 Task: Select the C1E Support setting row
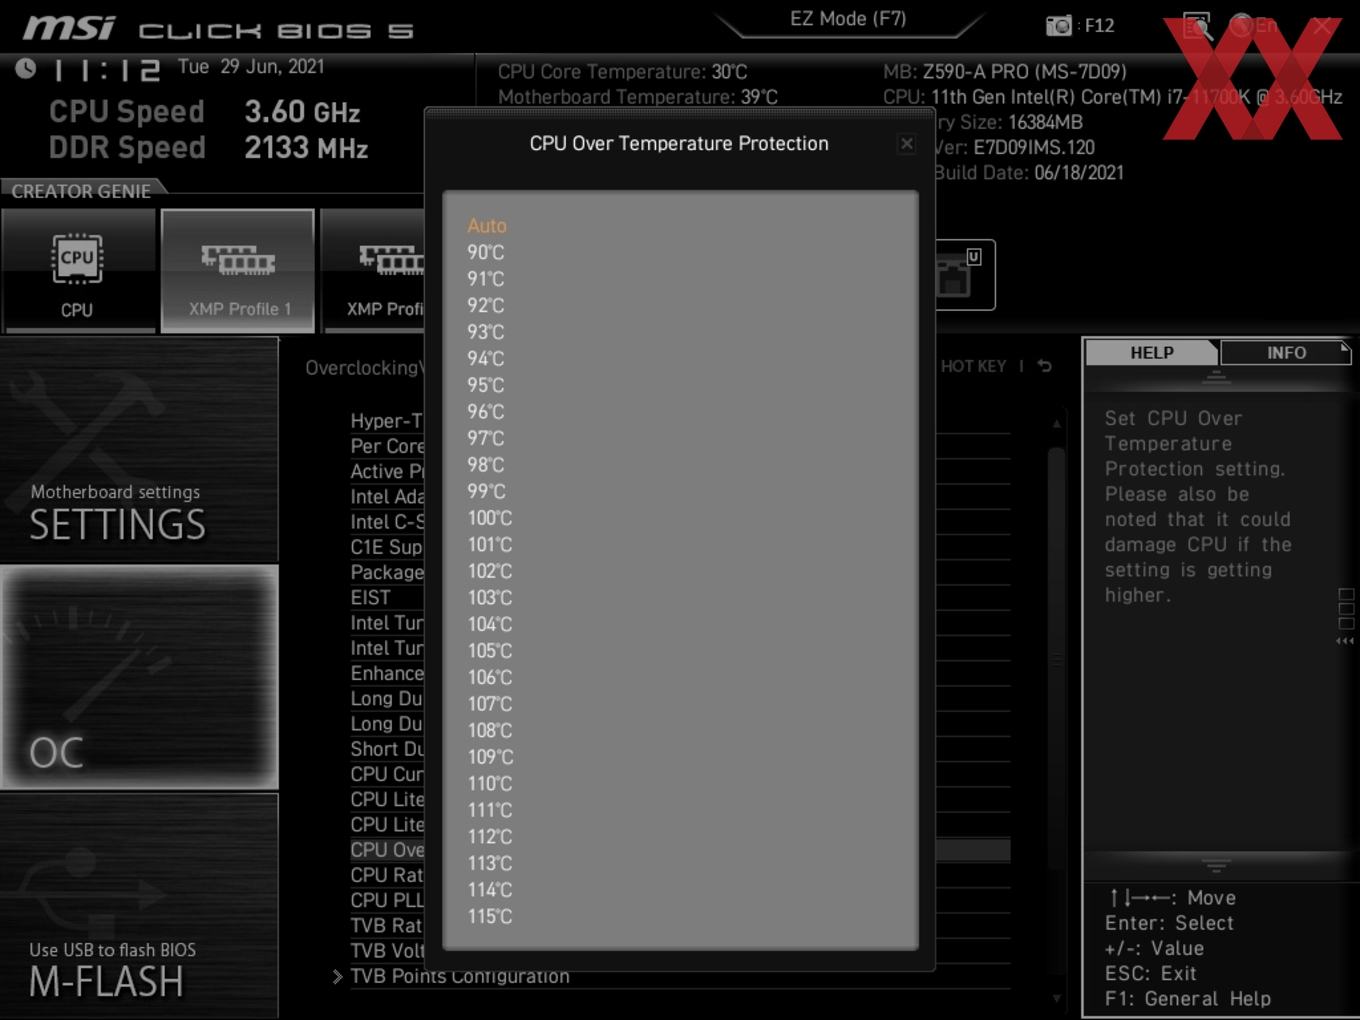(387, 547)
